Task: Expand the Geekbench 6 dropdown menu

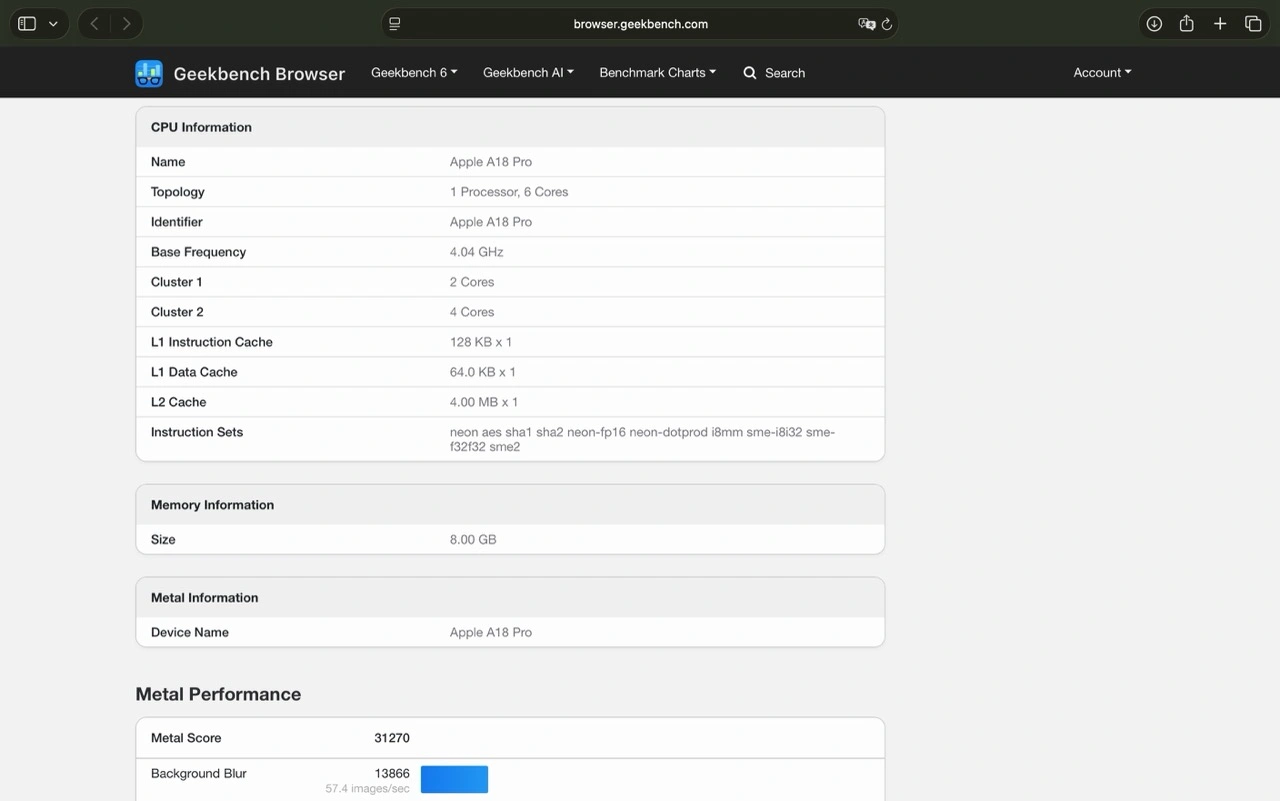Action: 414,73
